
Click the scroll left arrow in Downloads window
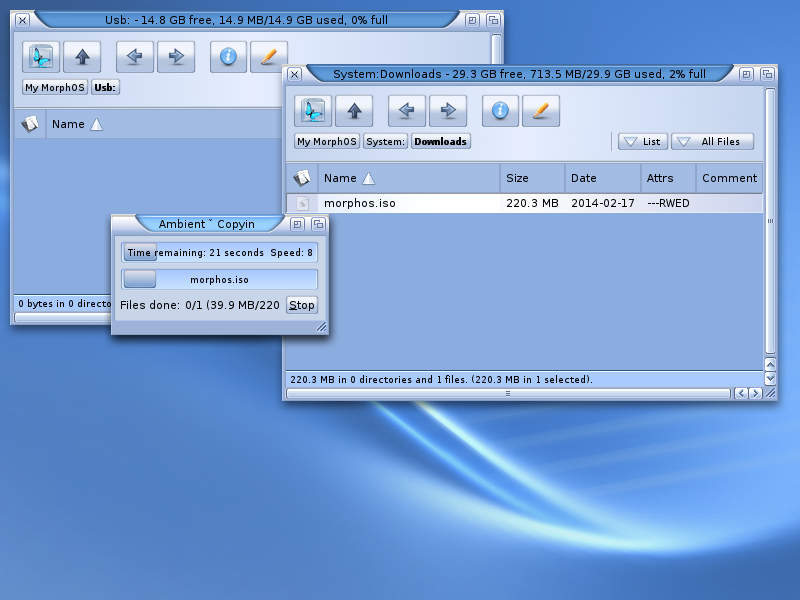pos(741,393)
